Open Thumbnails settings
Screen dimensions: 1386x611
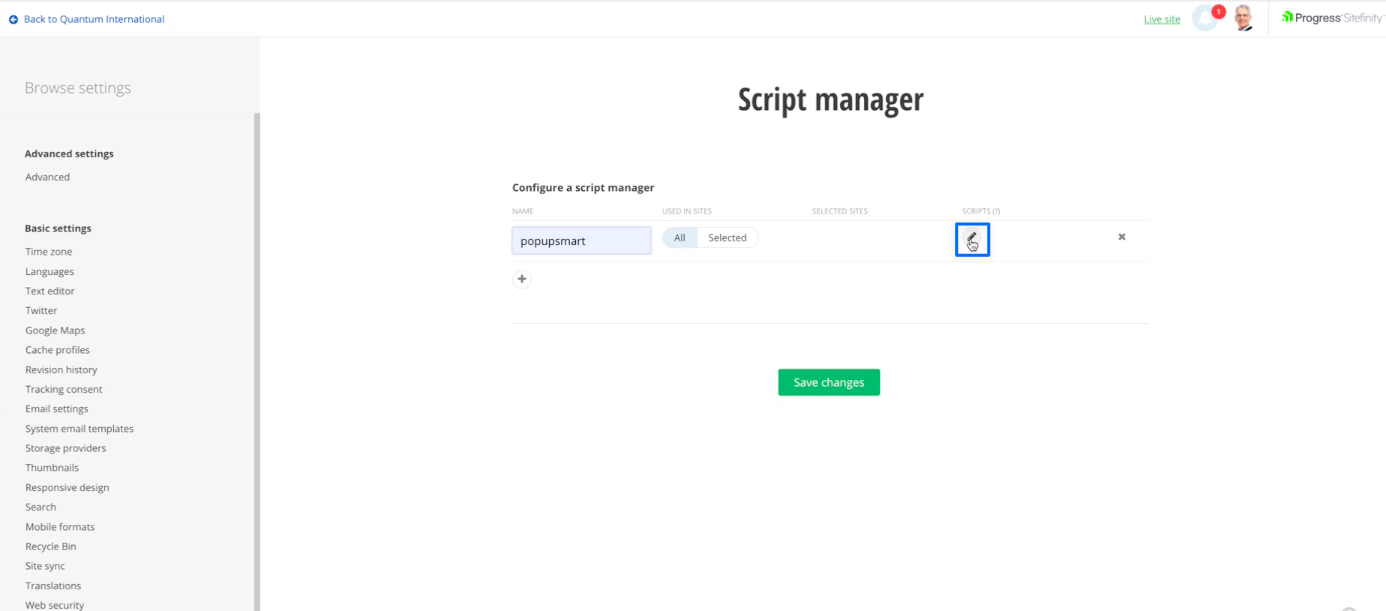tap(52, 468)
